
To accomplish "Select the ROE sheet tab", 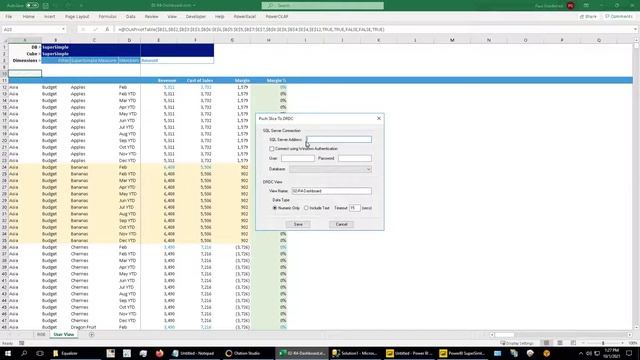I will [41, 335].
